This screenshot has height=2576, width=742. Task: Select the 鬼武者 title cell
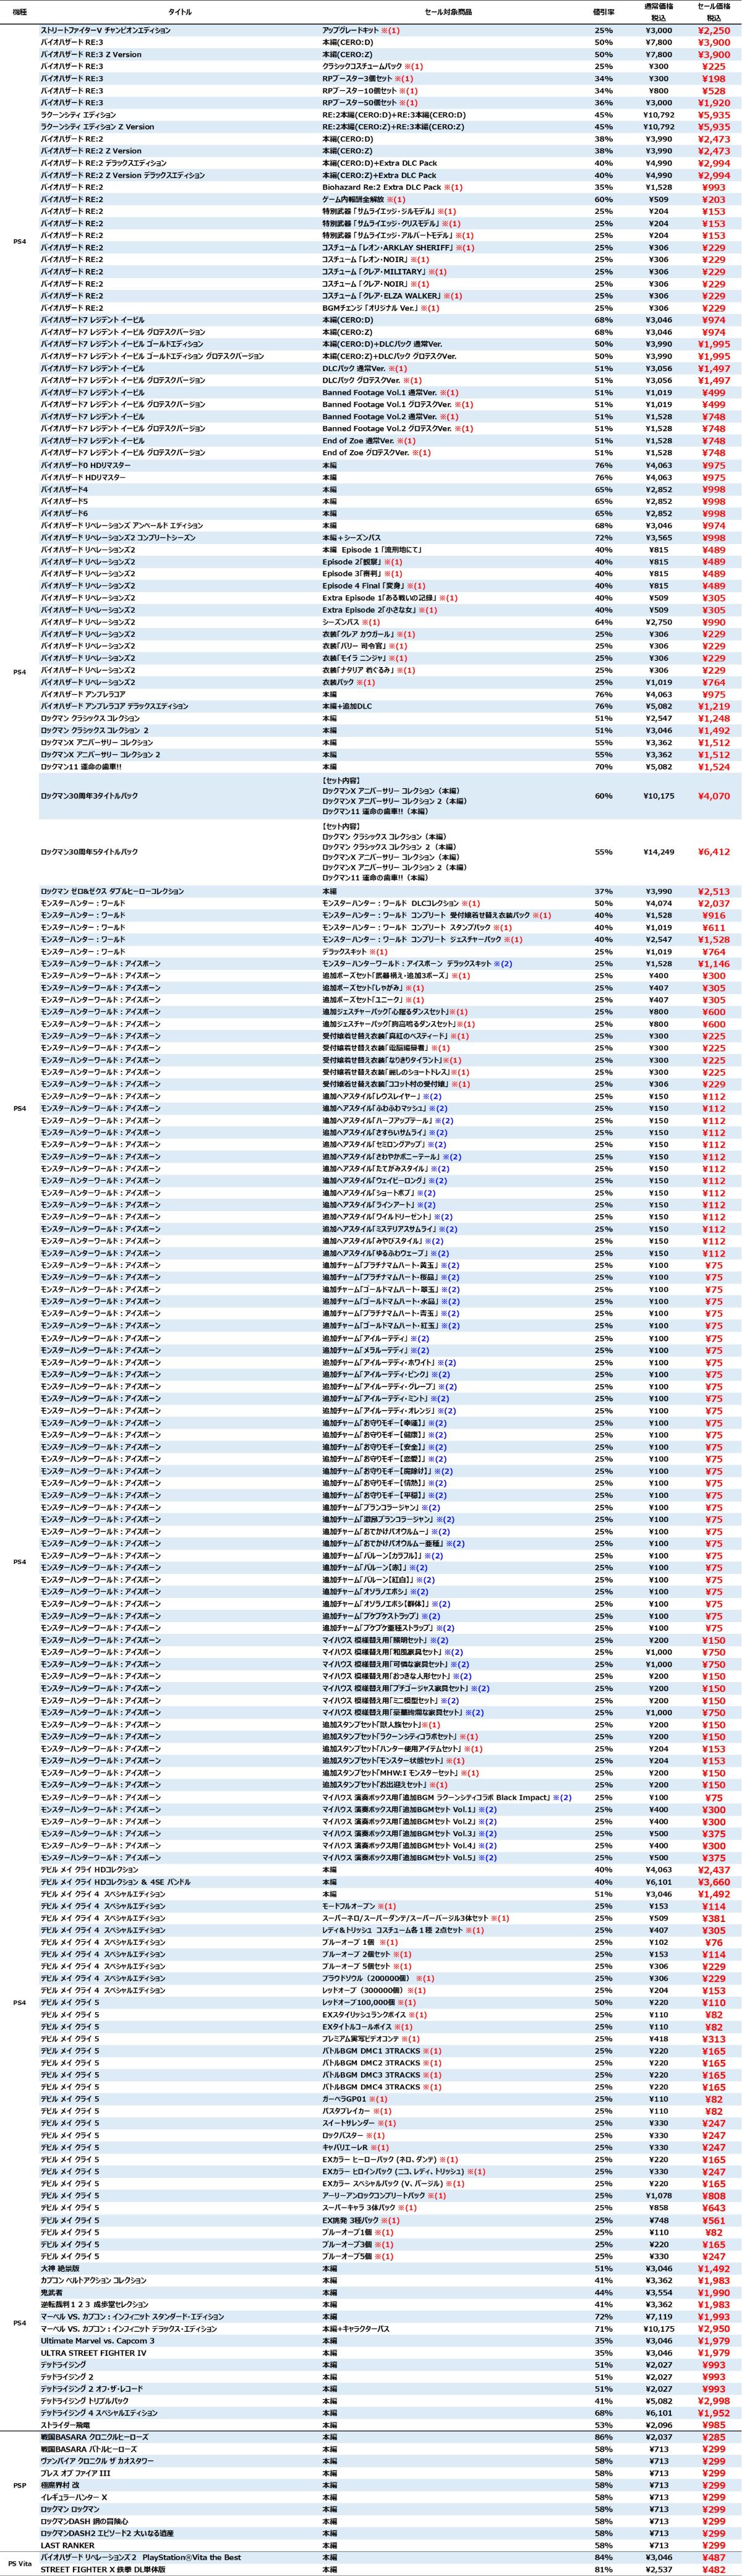click(x=52, y=2292)
